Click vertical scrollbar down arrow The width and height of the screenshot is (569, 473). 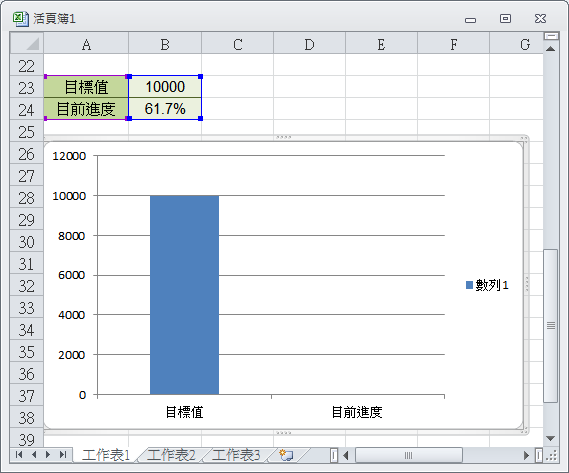[550, 439]
